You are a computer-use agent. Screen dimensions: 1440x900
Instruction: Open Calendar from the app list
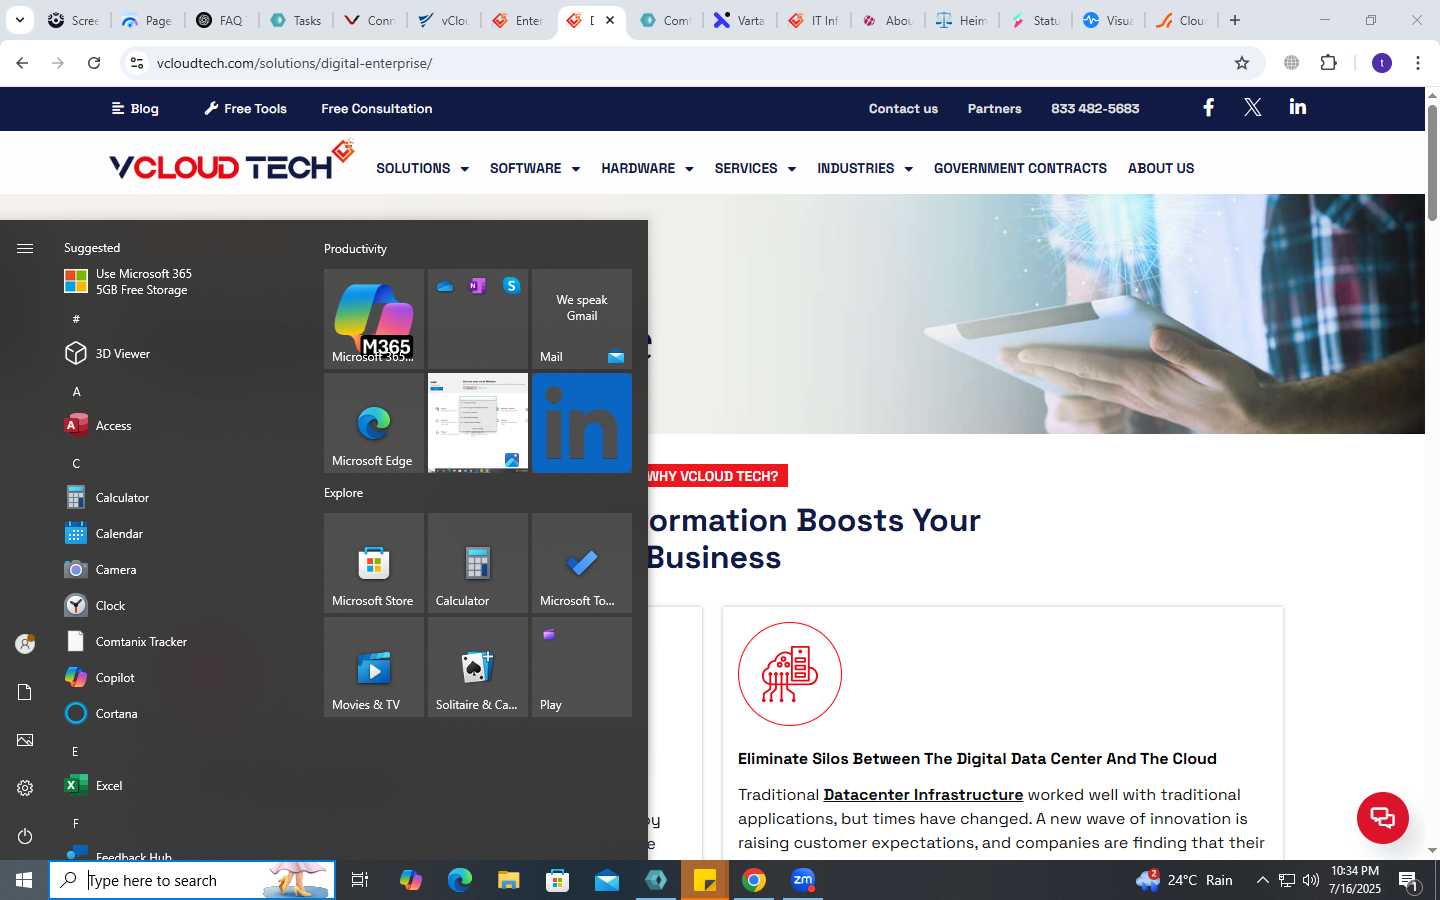click(x=104, y=533)
